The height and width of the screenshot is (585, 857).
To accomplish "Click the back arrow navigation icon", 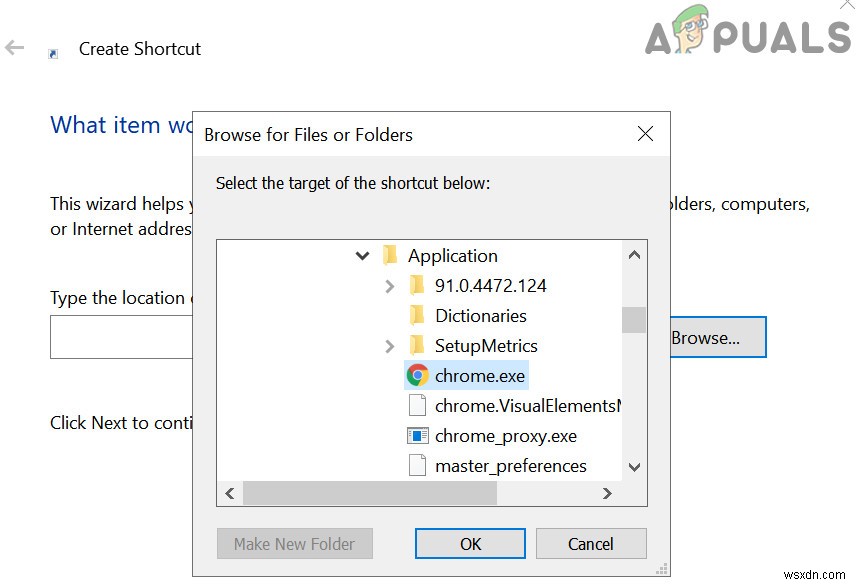I will point(16,47).
